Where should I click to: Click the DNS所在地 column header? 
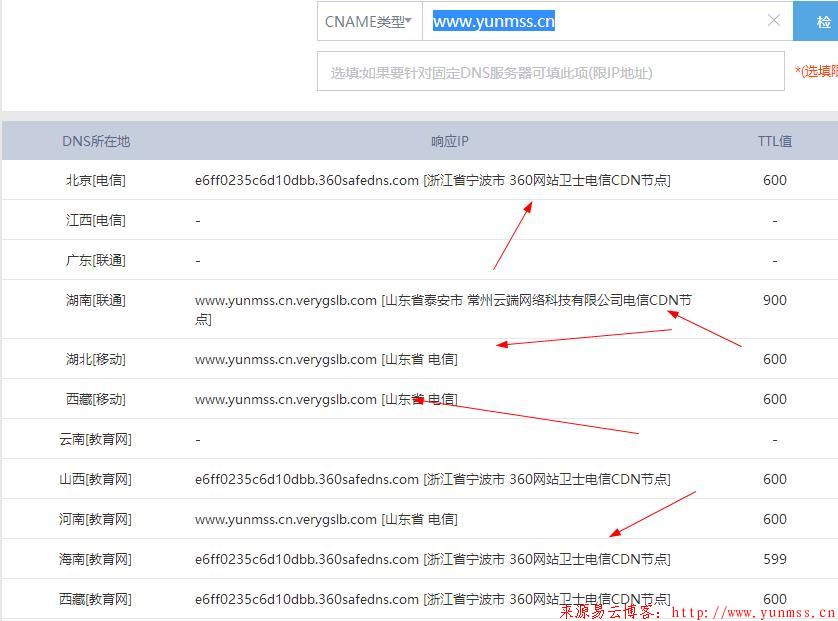coord(96,141)
